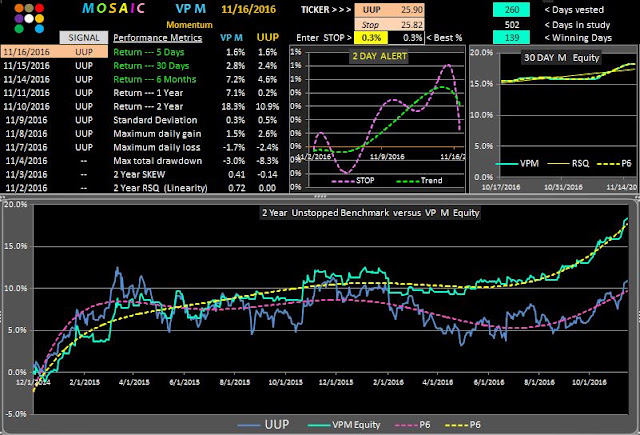Image resolution: width=640 pixels, height=435 pixels.
Task: Click the 4/1/2015 axis label
Action: 134,382
